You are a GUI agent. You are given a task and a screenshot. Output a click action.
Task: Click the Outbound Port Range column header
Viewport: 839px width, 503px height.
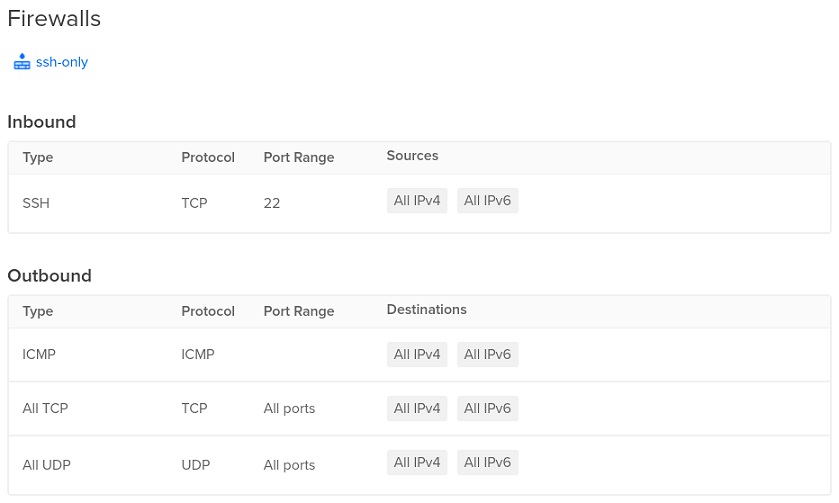point(299,311)
